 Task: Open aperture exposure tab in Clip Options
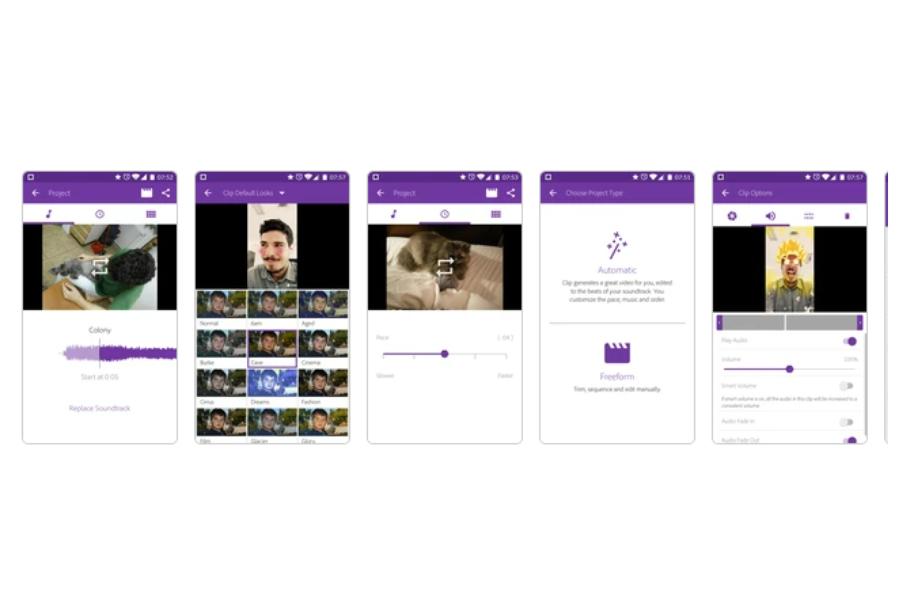[x=732, y=216]
